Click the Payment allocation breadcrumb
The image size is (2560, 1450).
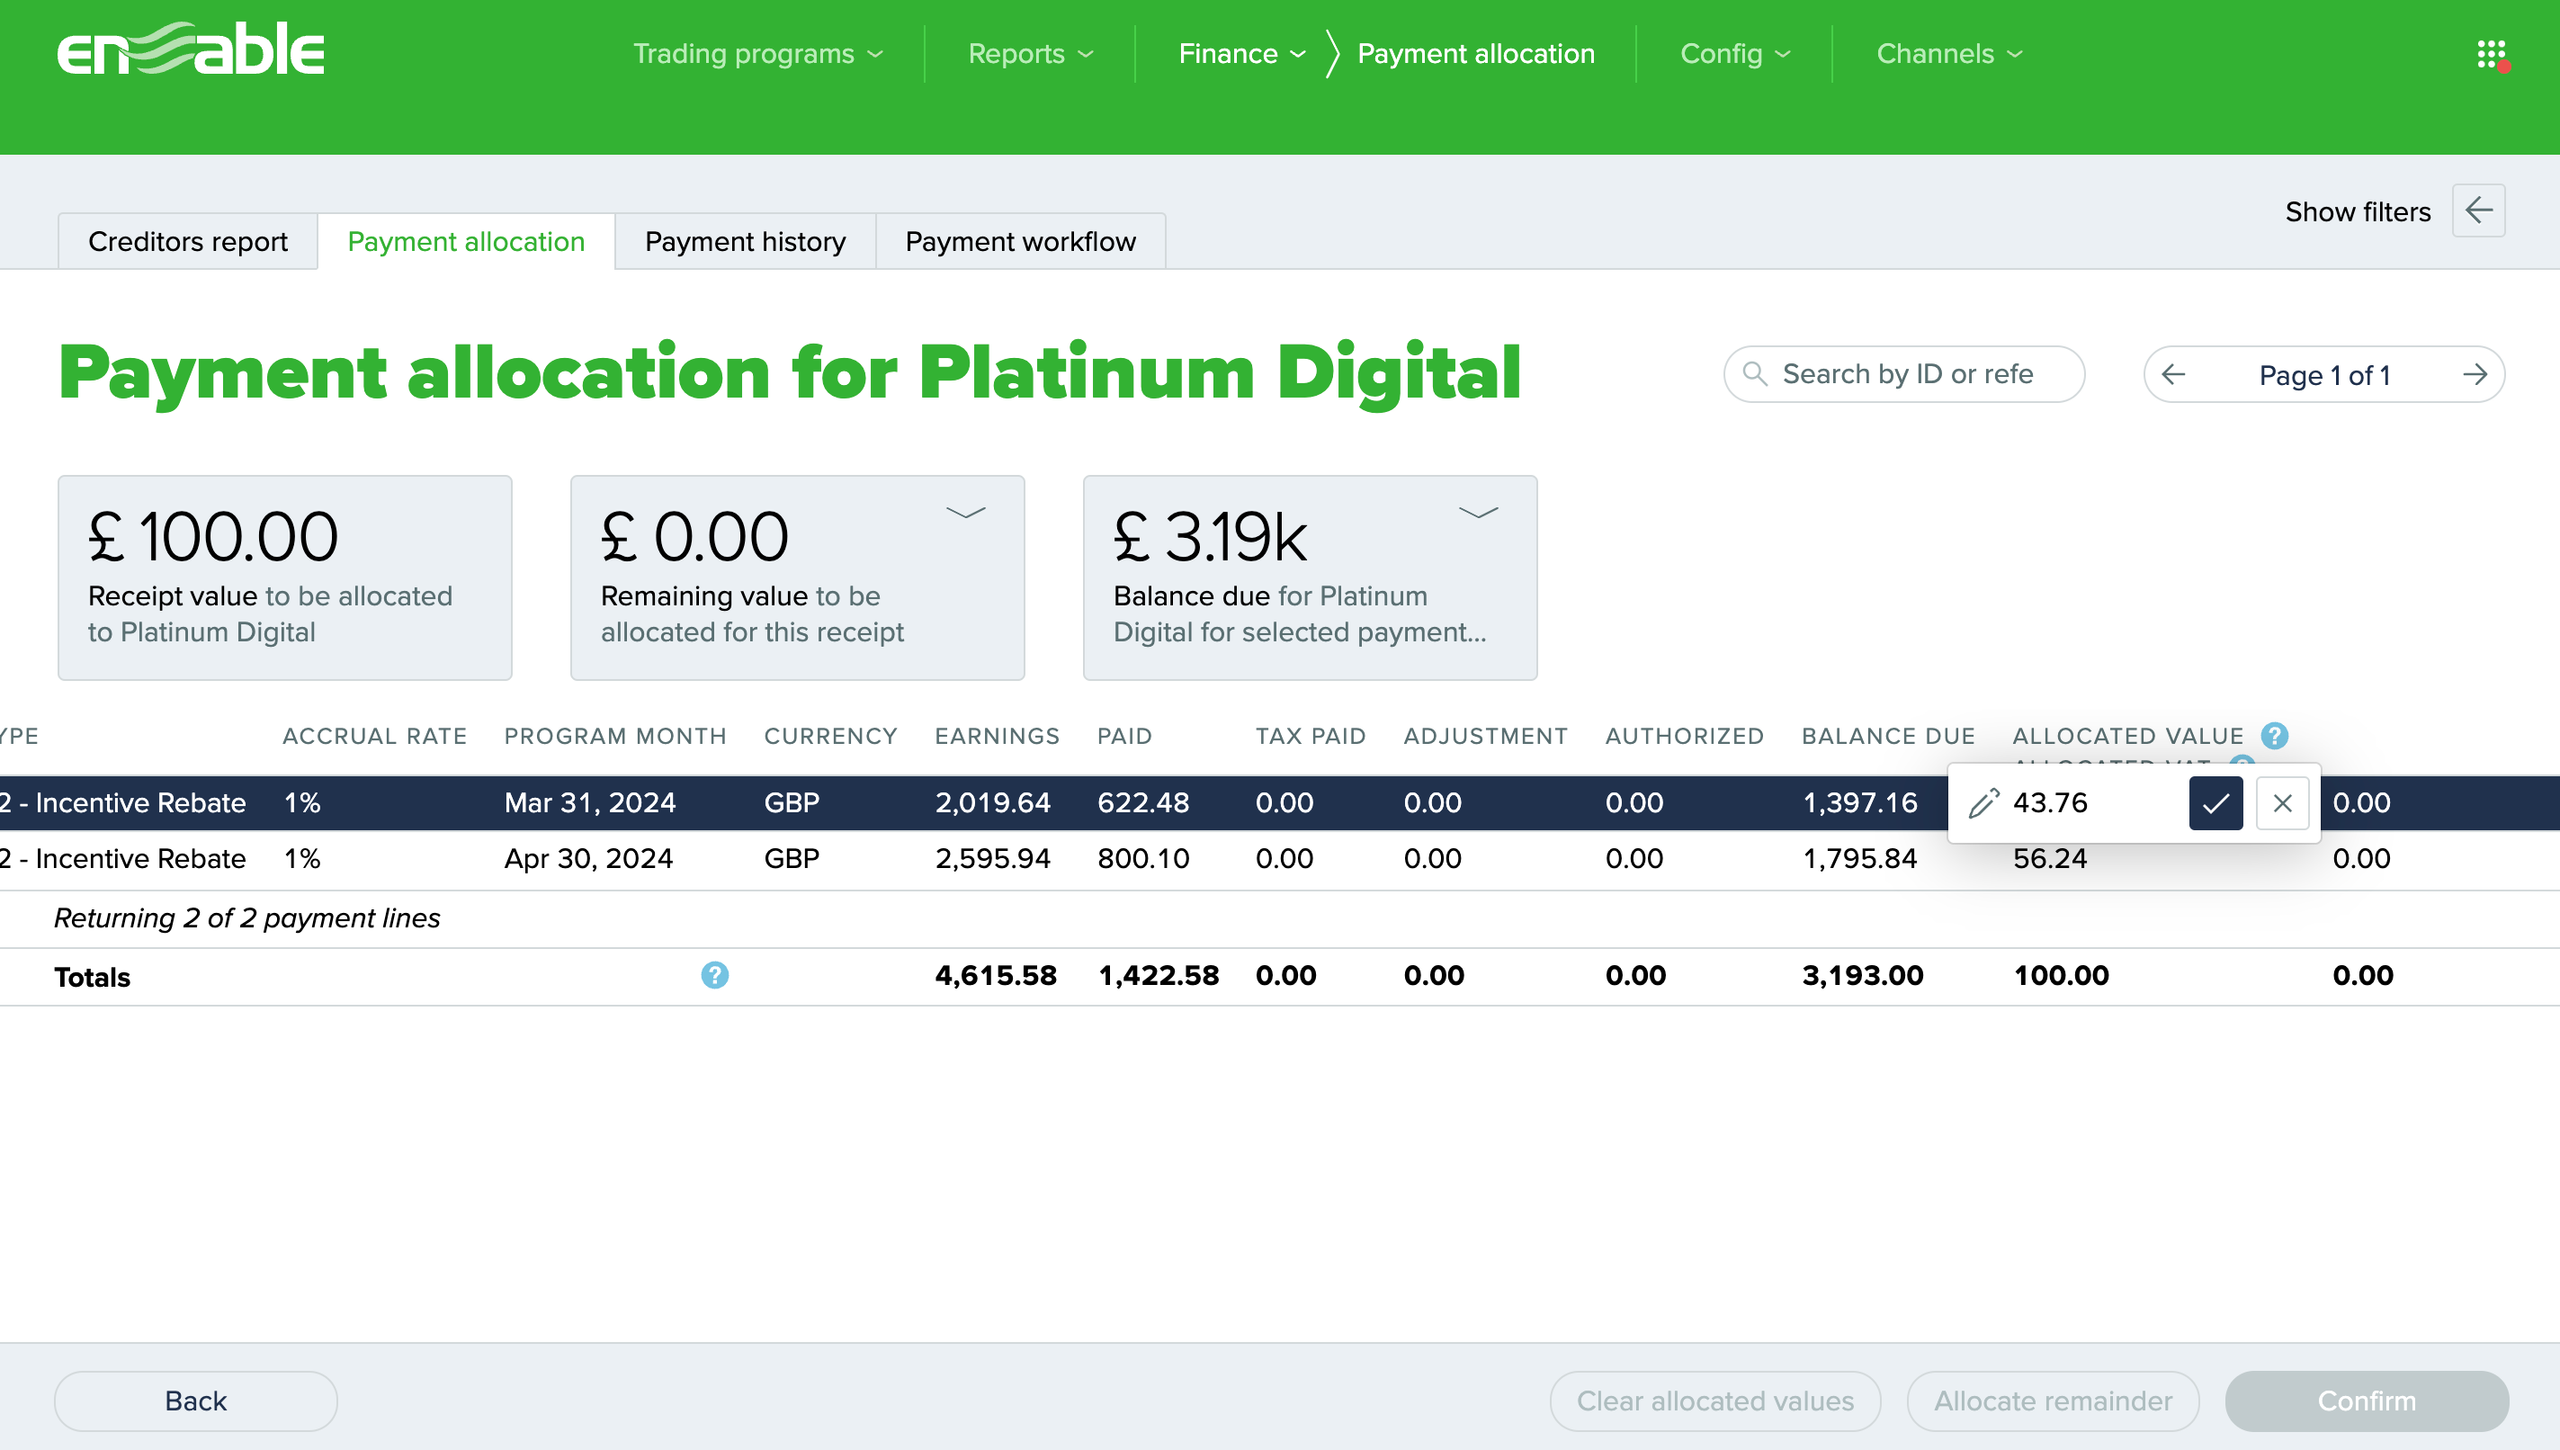coord(1476,54)
